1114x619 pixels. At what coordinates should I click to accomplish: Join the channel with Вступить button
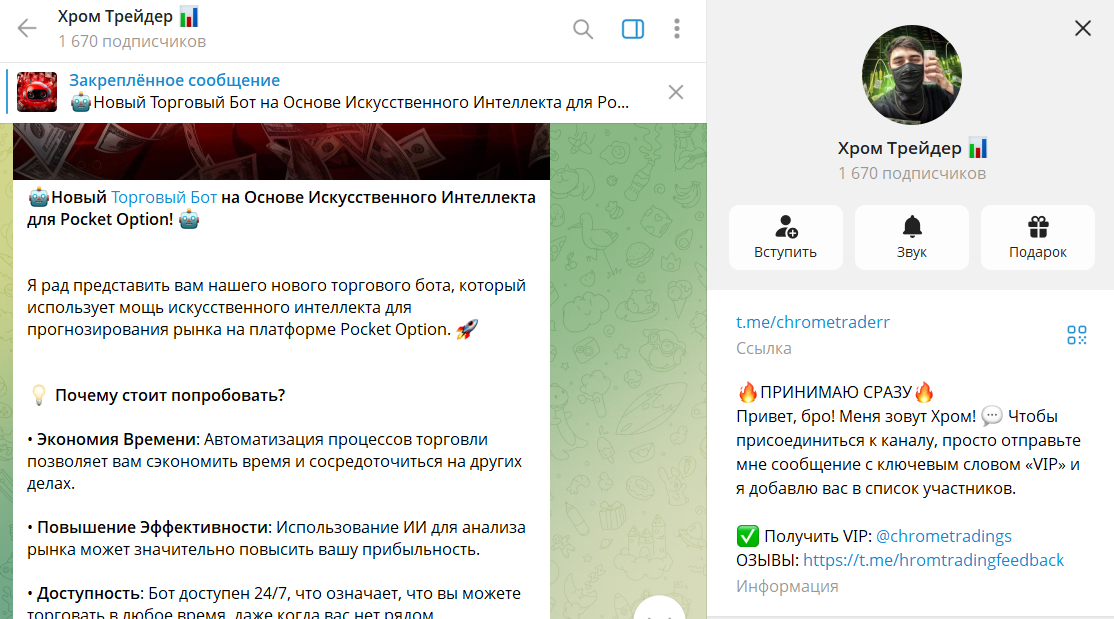[x=785, y=237]
